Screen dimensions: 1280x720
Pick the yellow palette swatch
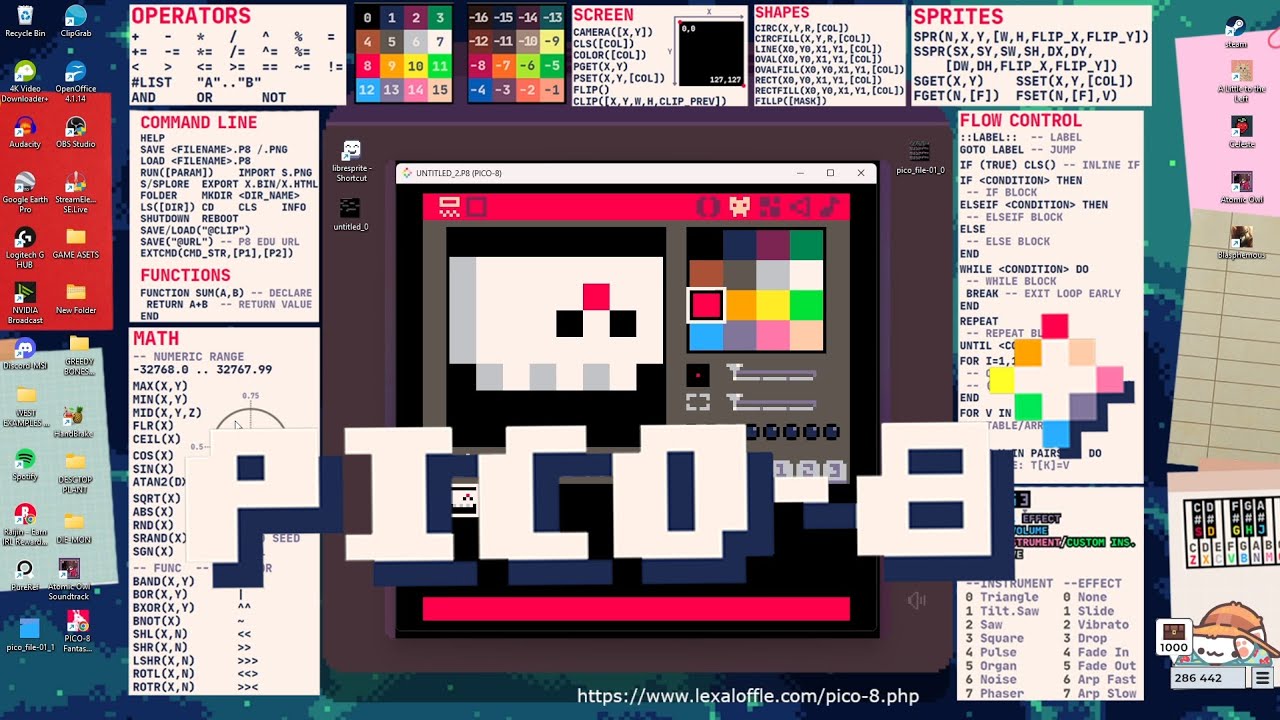pos(772,305)
